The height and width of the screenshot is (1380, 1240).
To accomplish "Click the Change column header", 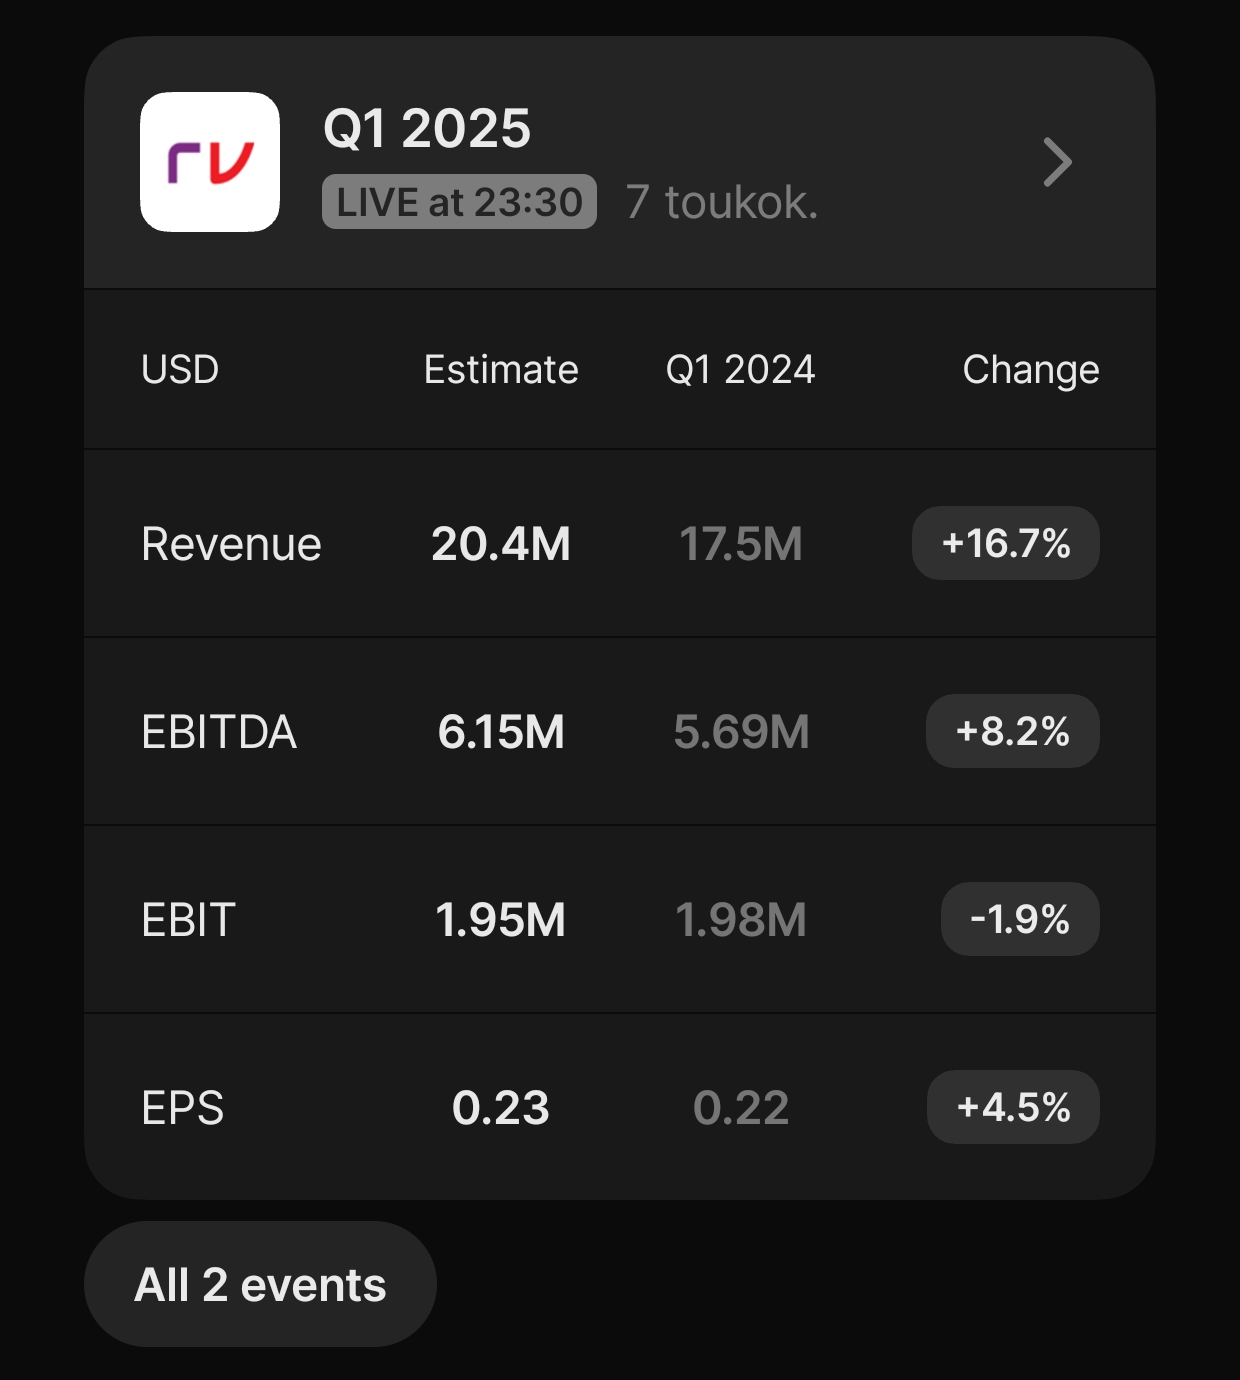I will point(1030,369).
